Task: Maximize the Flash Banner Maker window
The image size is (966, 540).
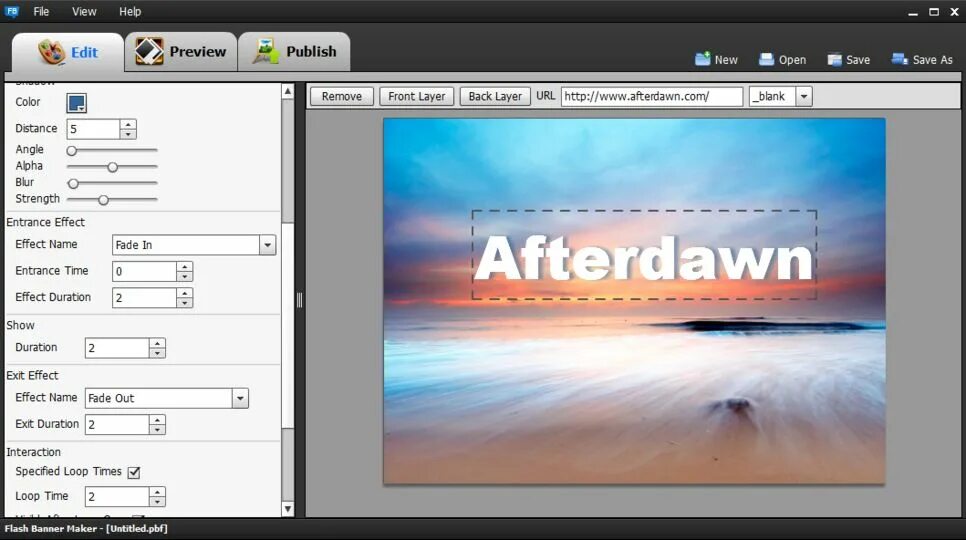Action: (x=934, y=12)
